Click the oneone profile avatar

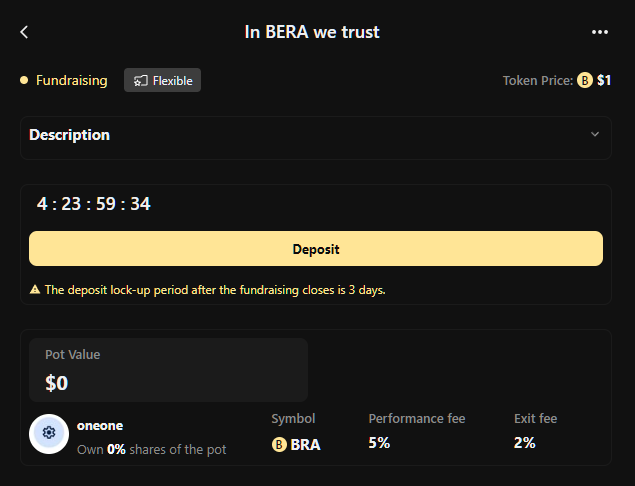49,433
